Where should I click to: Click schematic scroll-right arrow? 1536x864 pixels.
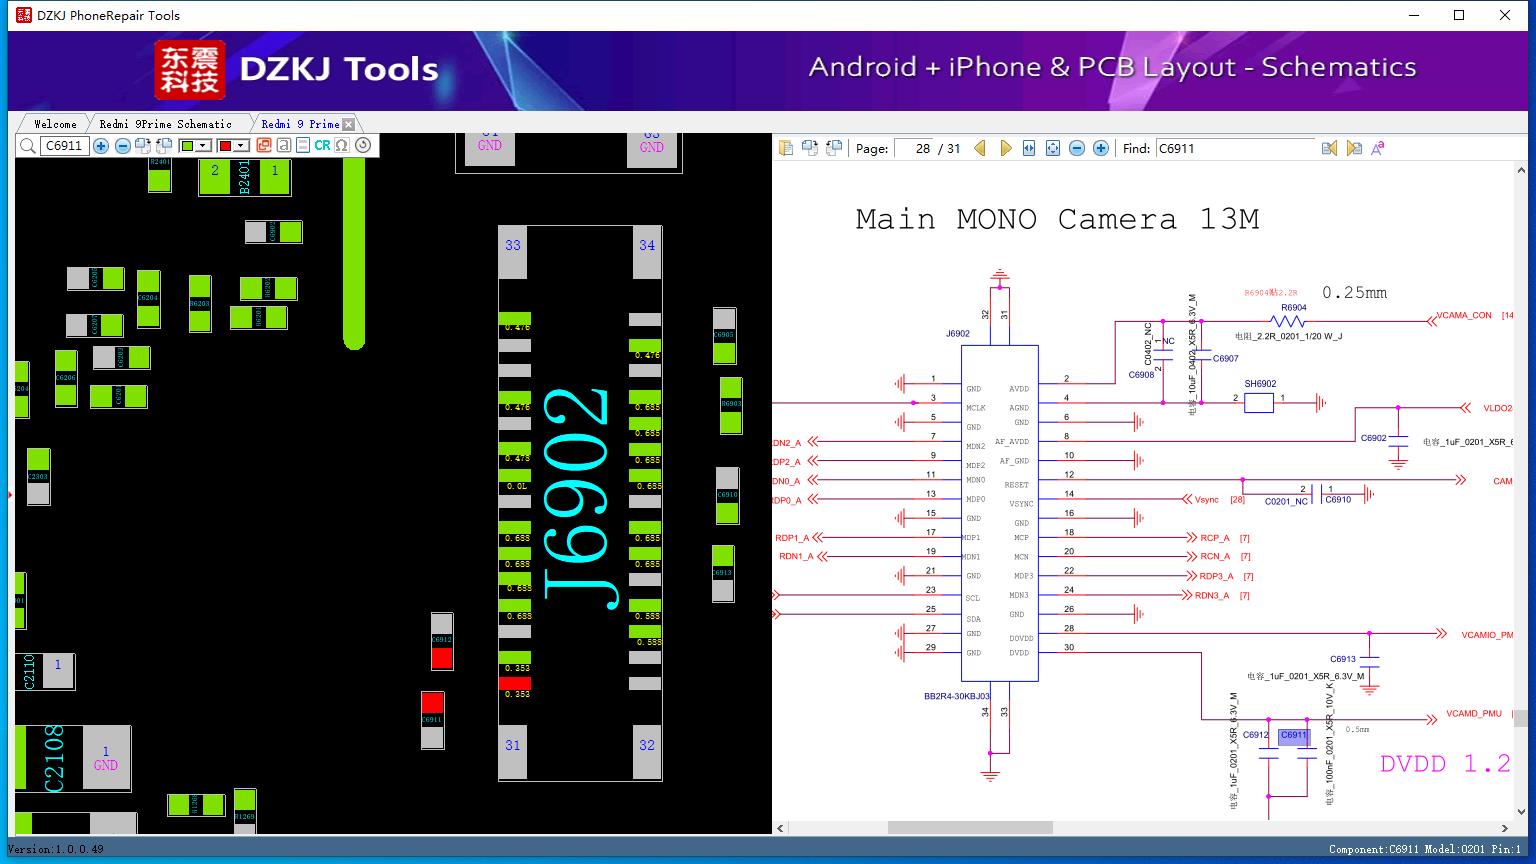1506,828
